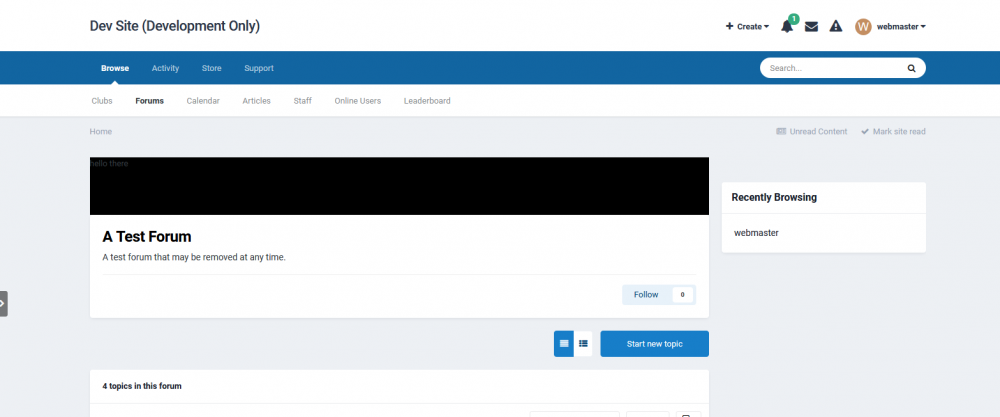The image size is (1000, 417).
Task: View the Online Users page
Action: [x=358, y=101]
